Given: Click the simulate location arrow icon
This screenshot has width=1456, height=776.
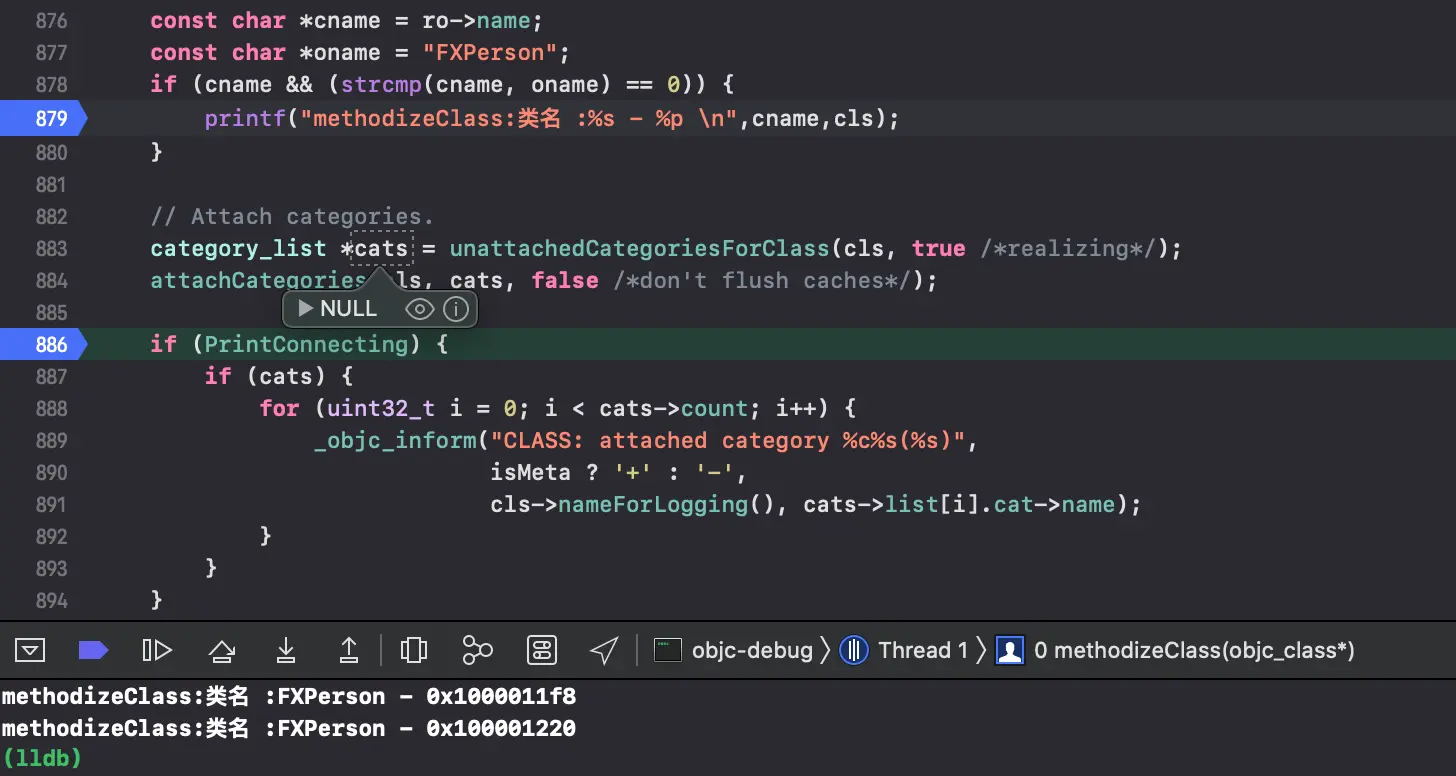Looking at the screenshot, I should [x=604, y=651].
